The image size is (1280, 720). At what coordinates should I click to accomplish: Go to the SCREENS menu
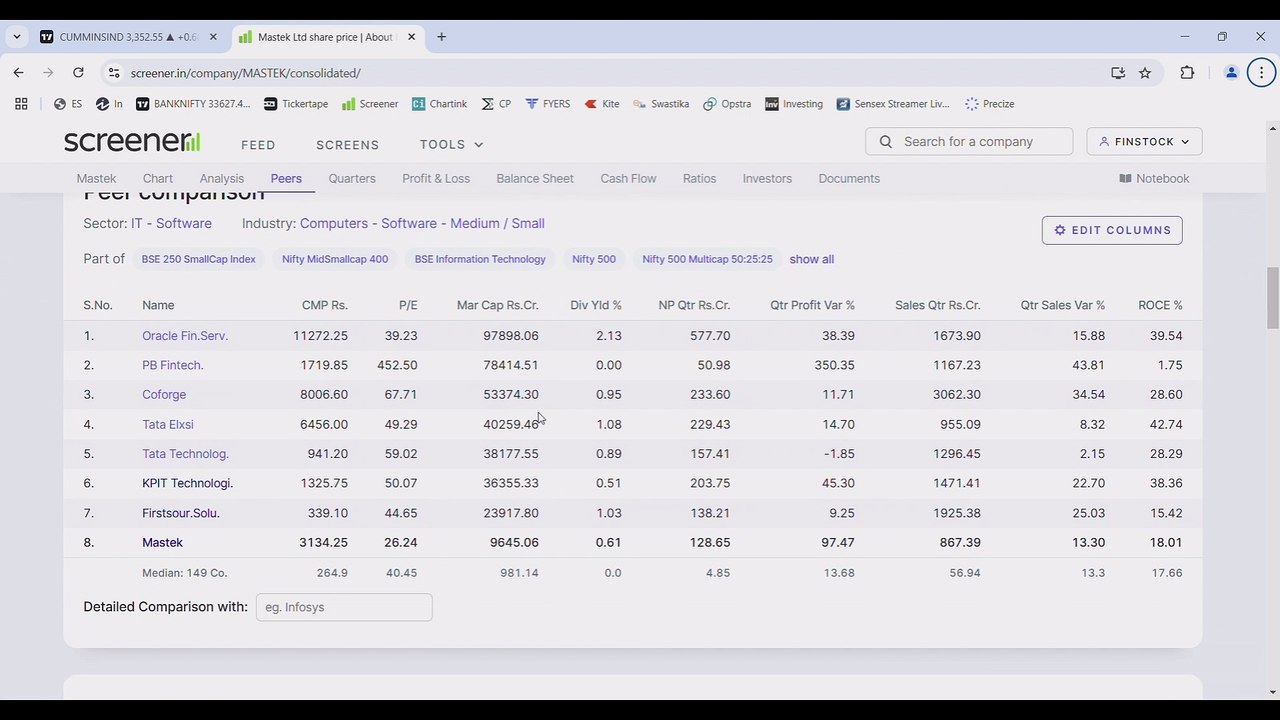pyautogui.click(x=347, y=145)
